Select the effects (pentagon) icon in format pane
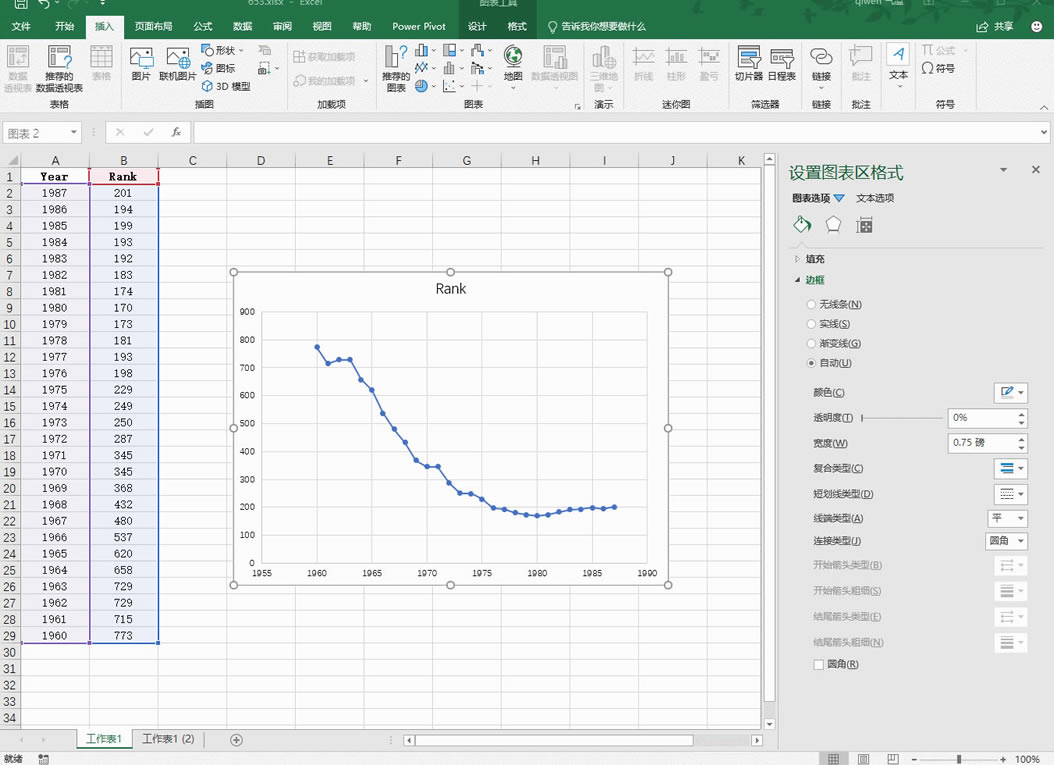 click(x=833, y=224)
